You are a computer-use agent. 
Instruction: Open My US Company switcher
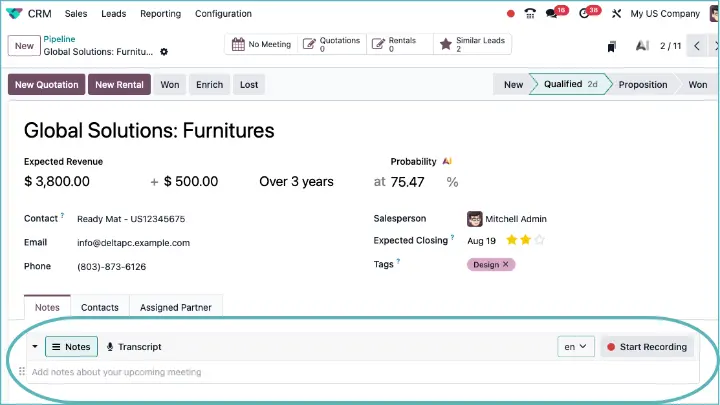point(665,14)
